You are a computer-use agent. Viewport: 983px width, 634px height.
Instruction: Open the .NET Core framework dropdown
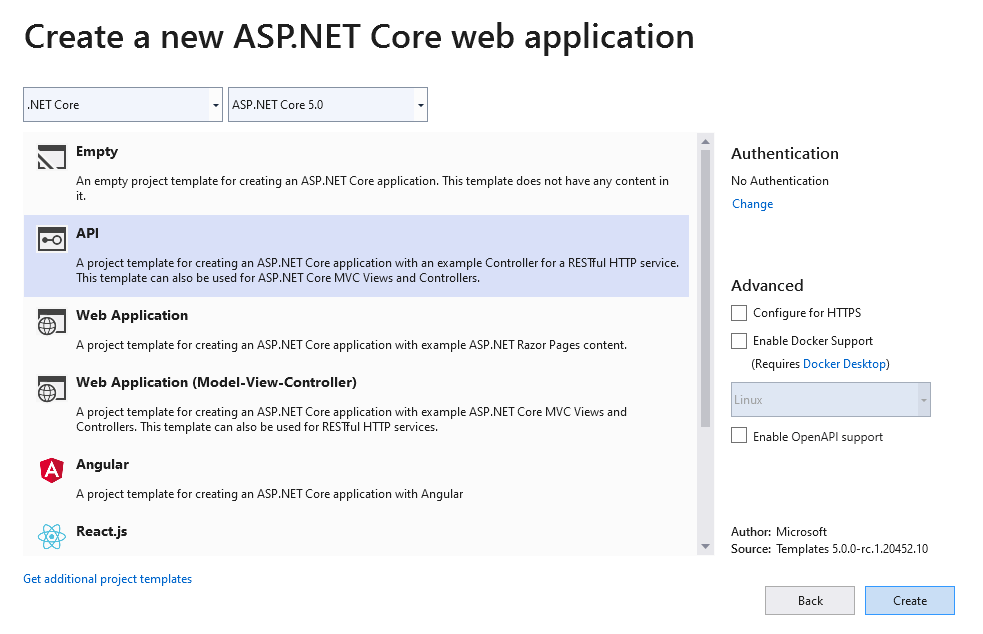[123, 105]
